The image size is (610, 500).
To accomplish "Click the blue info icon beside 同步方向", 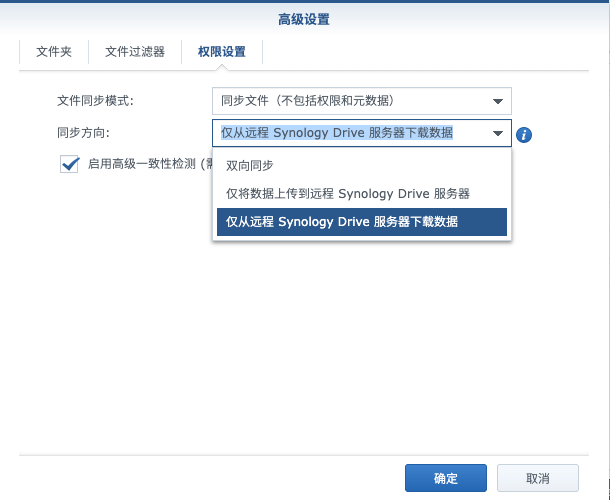I will click(524, 135).
